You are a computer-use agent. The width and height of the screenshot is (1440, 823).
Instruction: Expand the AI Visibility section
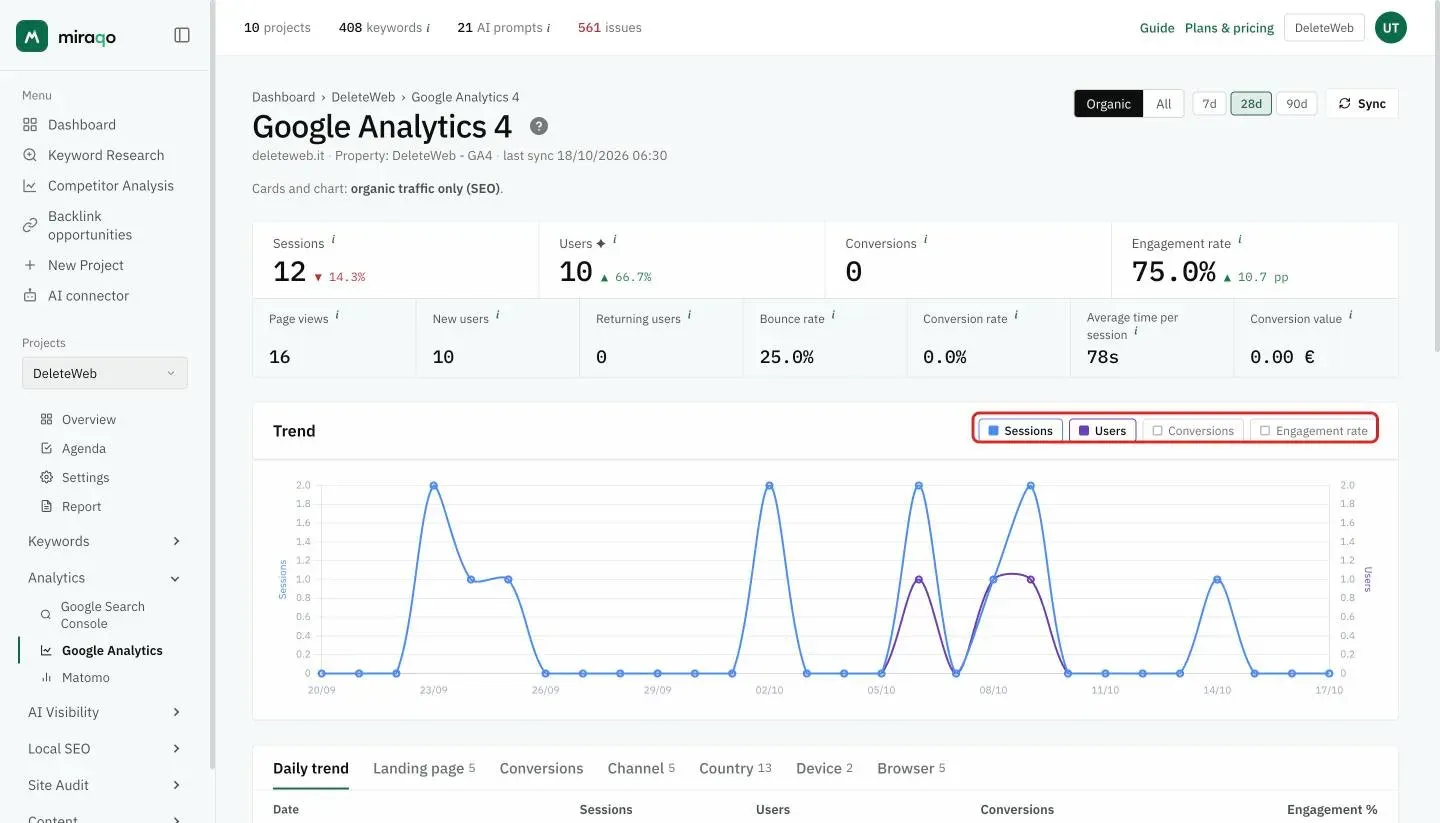point(104,712)
